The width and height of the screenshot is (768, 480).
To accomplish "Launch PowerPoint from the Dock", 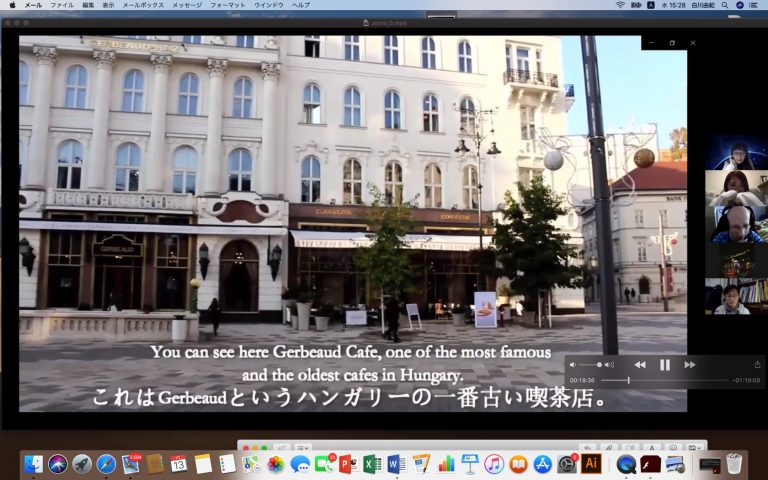I will coord(348,463).
